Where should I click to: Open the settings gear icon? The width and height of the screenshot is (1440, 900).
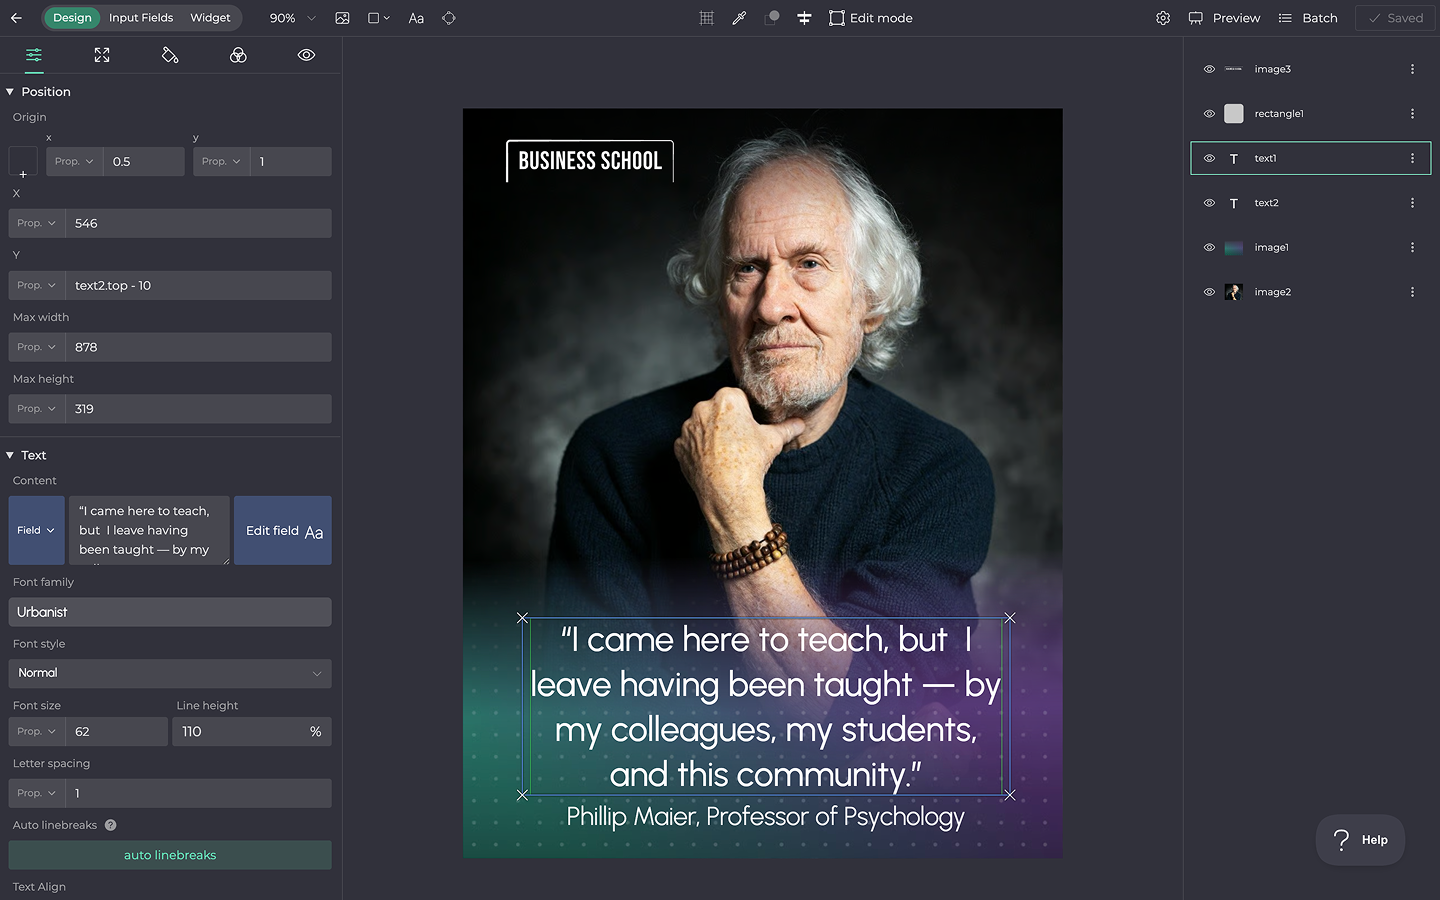(x=1162, y=18)
